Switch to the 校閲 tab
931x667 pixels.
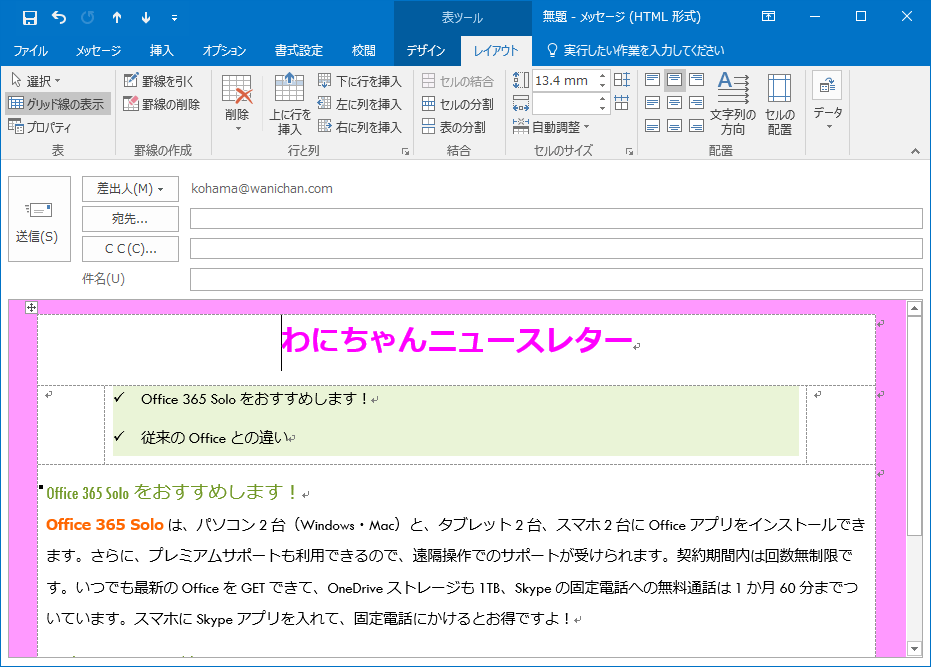[x=363, y=51]
